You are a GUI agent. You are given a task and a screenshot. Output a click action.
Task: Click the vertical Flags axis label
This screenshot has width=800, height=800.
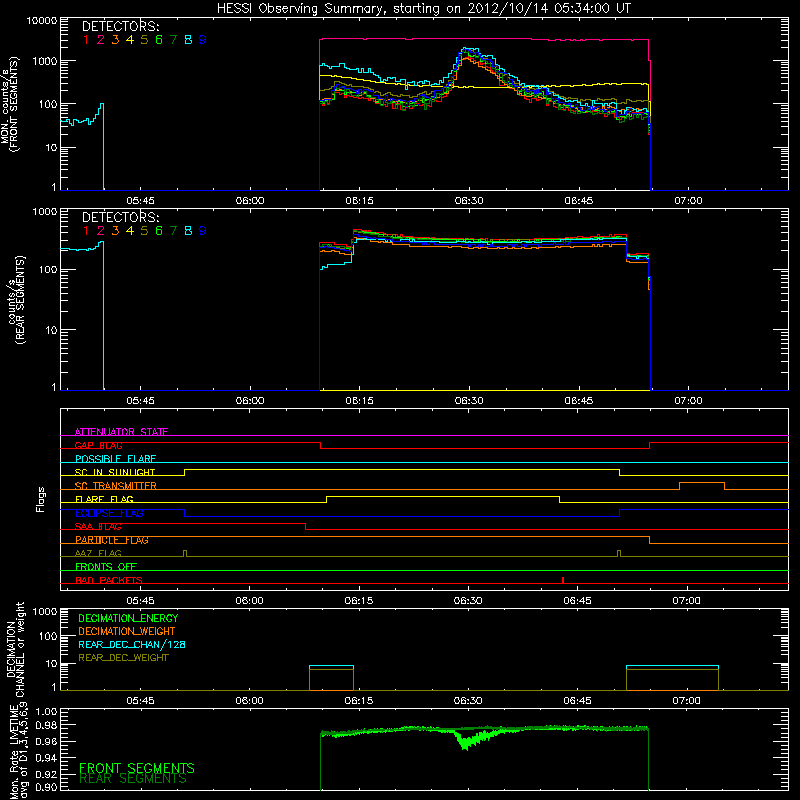(x=41, y=499)
